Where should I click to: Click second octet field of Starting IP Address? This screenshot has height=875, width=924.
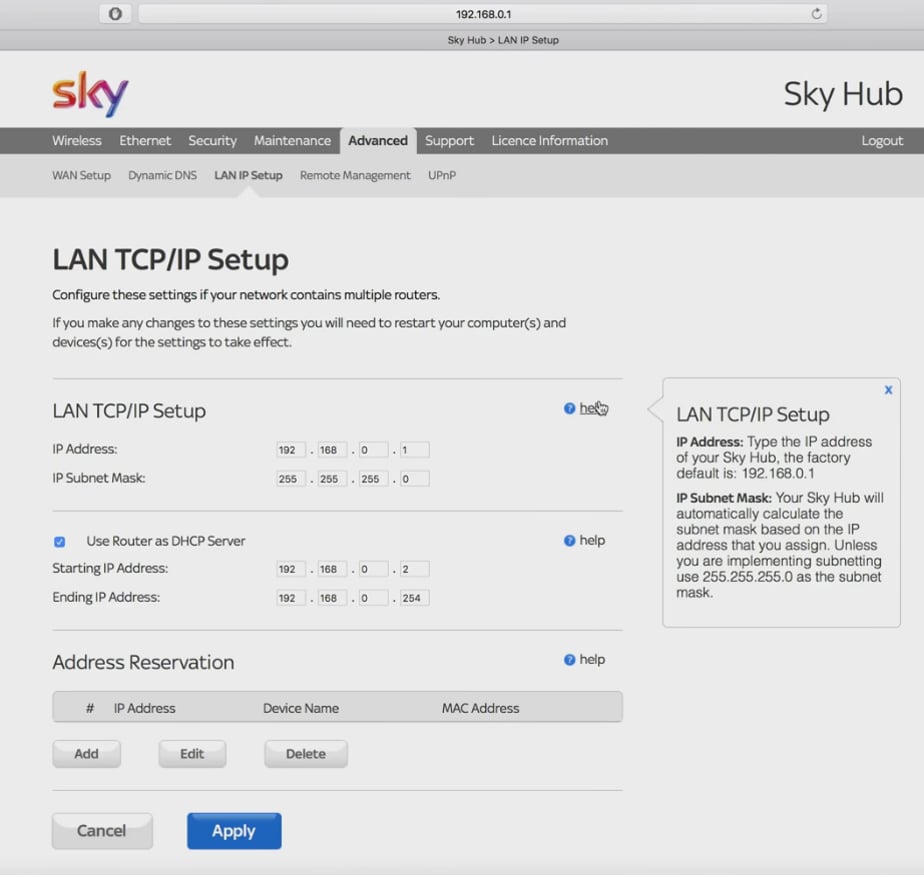tap(332, 569)
